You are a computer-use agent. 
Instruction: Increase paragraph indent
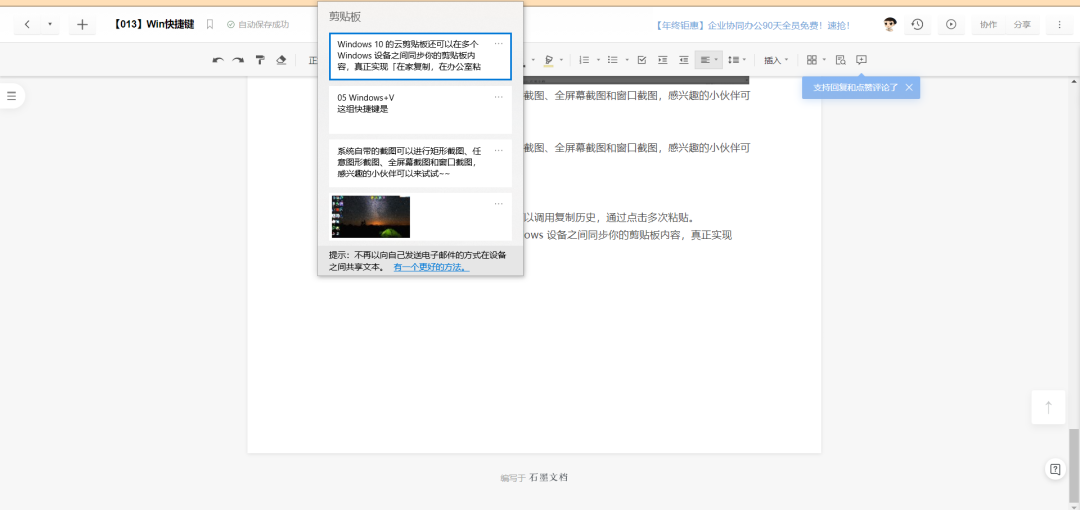point(663,60)
